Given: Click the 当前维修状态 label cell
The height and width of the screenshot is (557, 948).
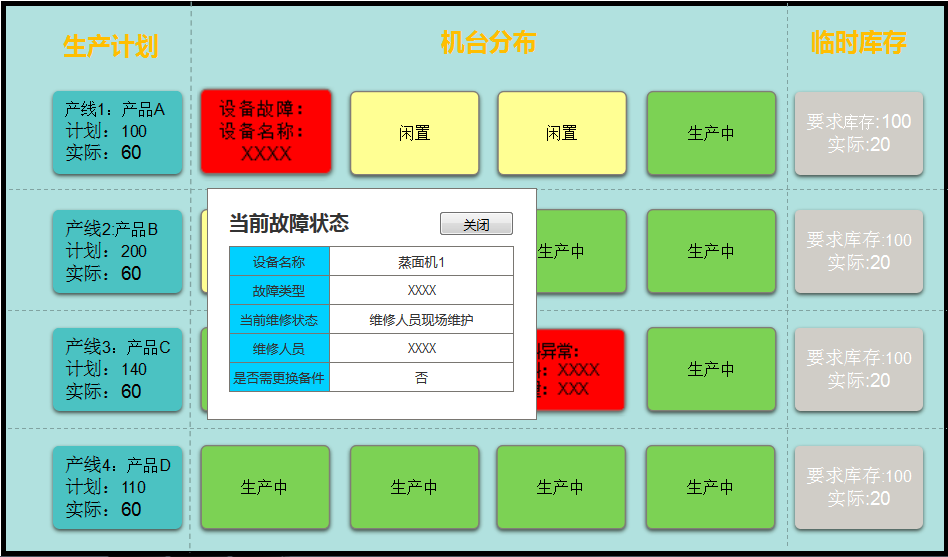Looking at the screenshot, I should coord(279,319).
